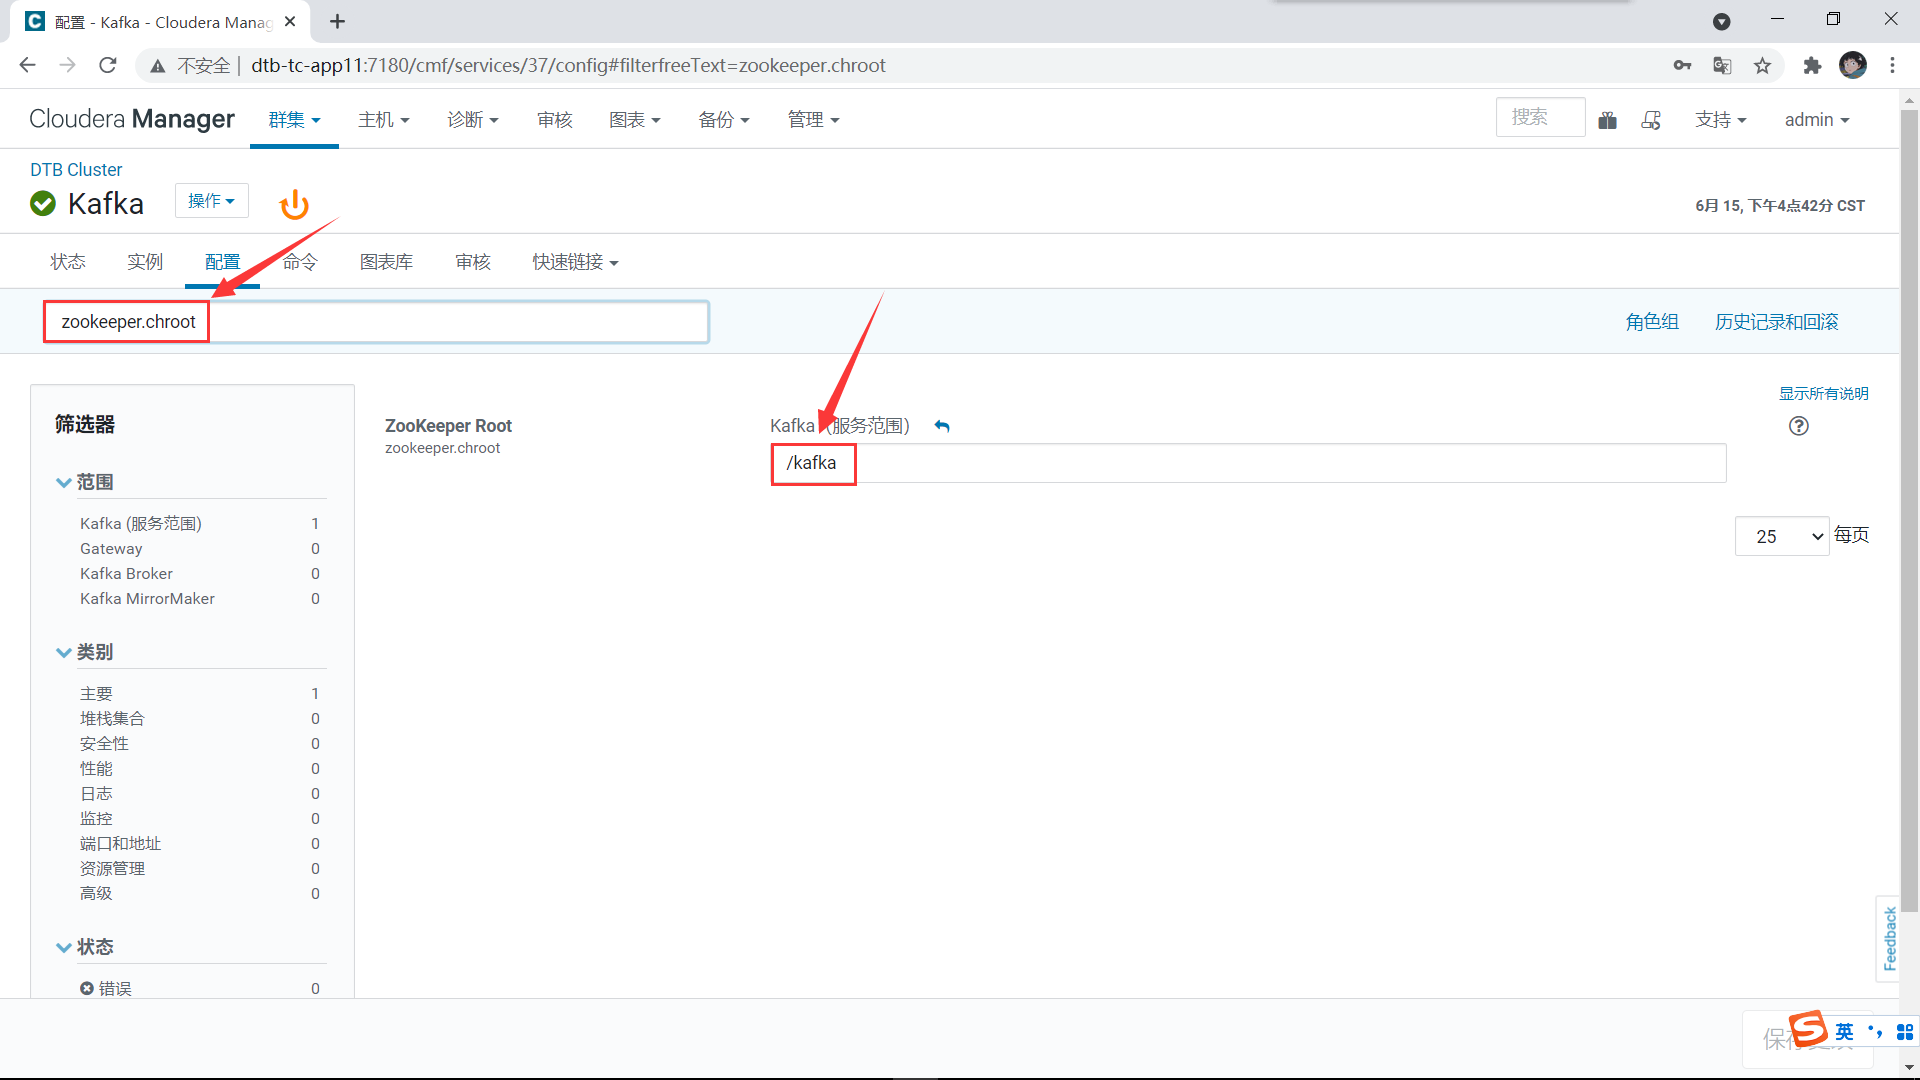Image resolution: width=1920 pixels, height=1080 pixels.
Task: Click the ZooKeeper Root value field /kafka
Action: pyautogui.click(x=1249, y=463)
